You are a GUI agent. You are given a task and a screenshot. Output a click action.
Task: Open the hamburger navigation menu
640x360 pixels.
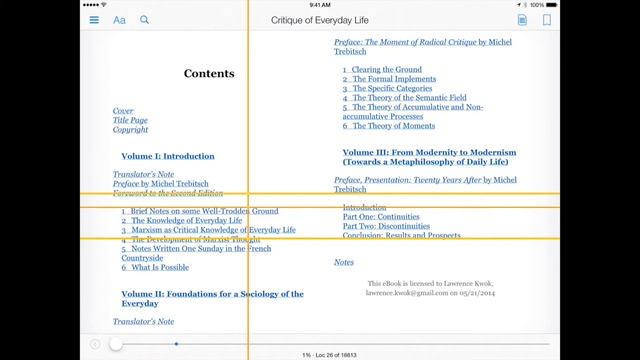(x=94, y=20)
